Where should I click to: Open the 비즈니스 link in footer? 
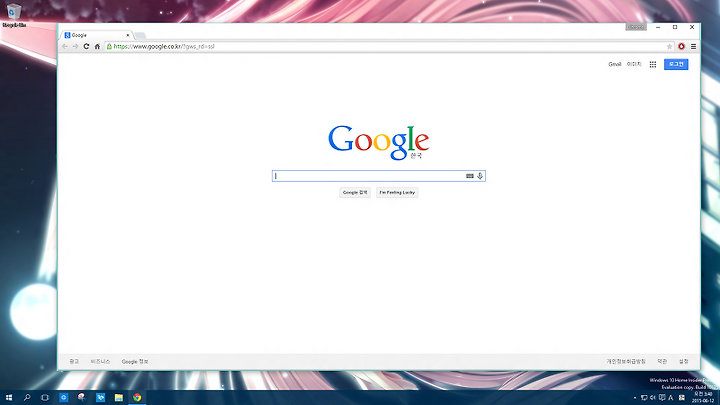(100, 361)
